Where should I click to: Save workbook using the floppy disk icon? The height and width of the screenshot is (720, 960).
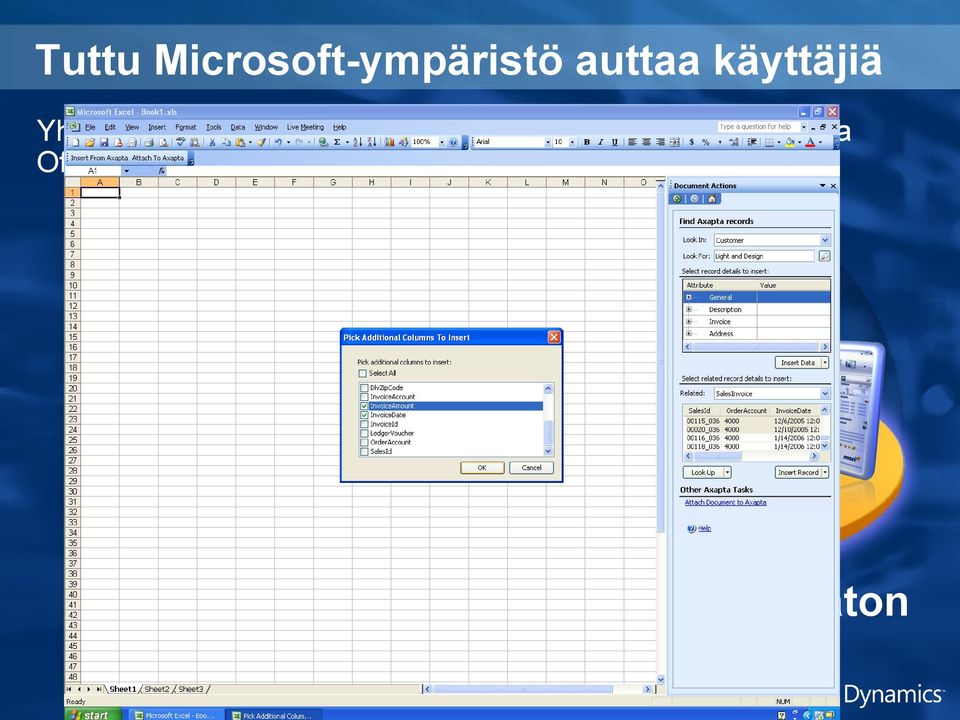click(103, 142)
